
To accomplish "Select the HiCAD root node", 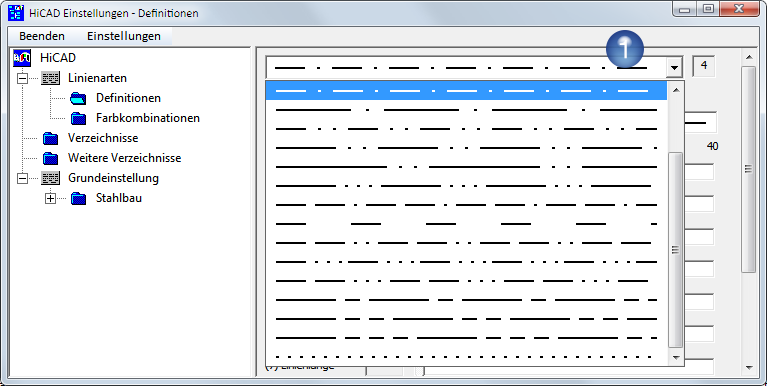I will [58, 58].
